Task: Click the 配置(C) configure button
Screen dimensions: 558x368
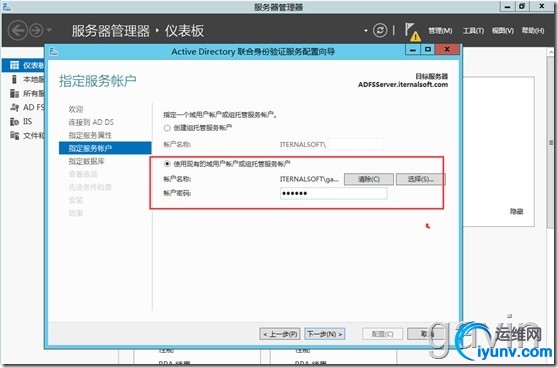Action: tap(382, 334)
